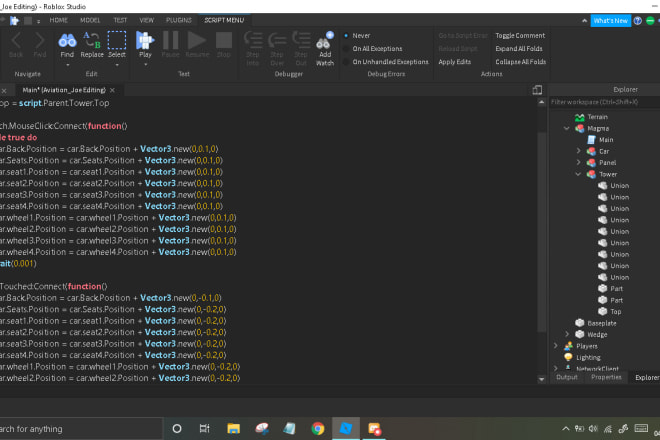Navigate Back in script history
660x440 pixels.
coord(16,45)
